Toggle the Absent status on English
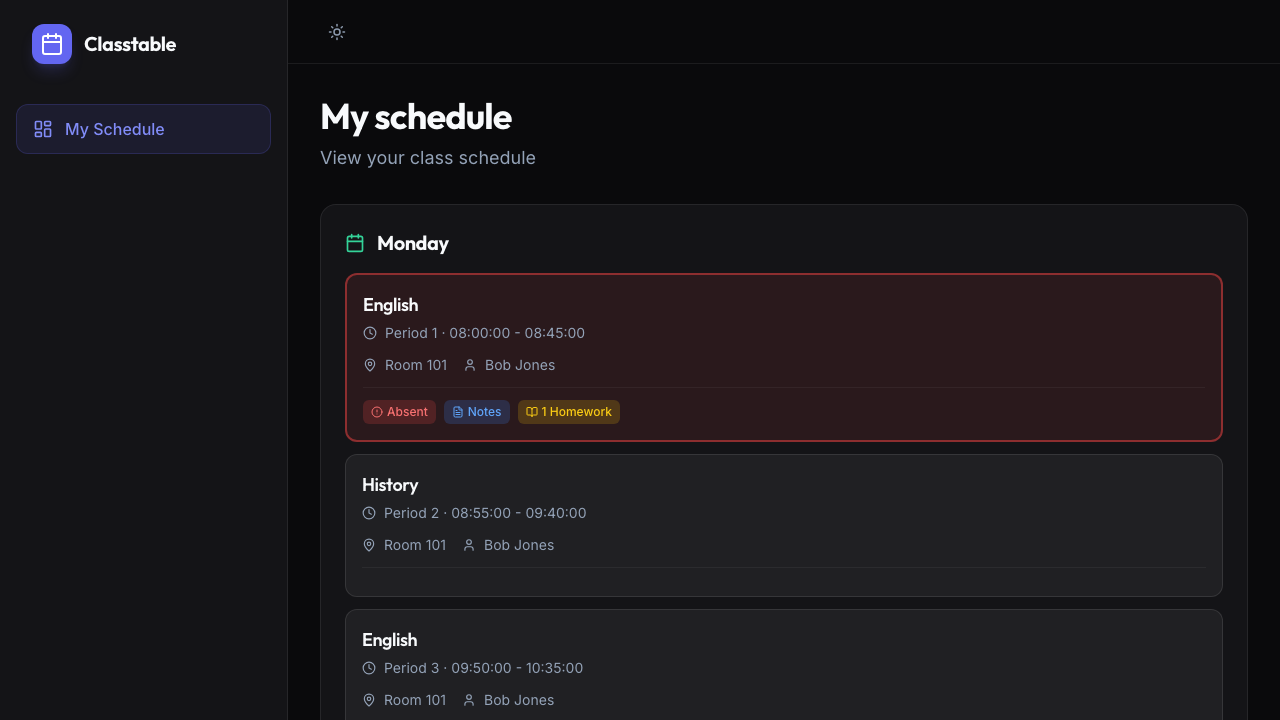 [x=399, y=412]
